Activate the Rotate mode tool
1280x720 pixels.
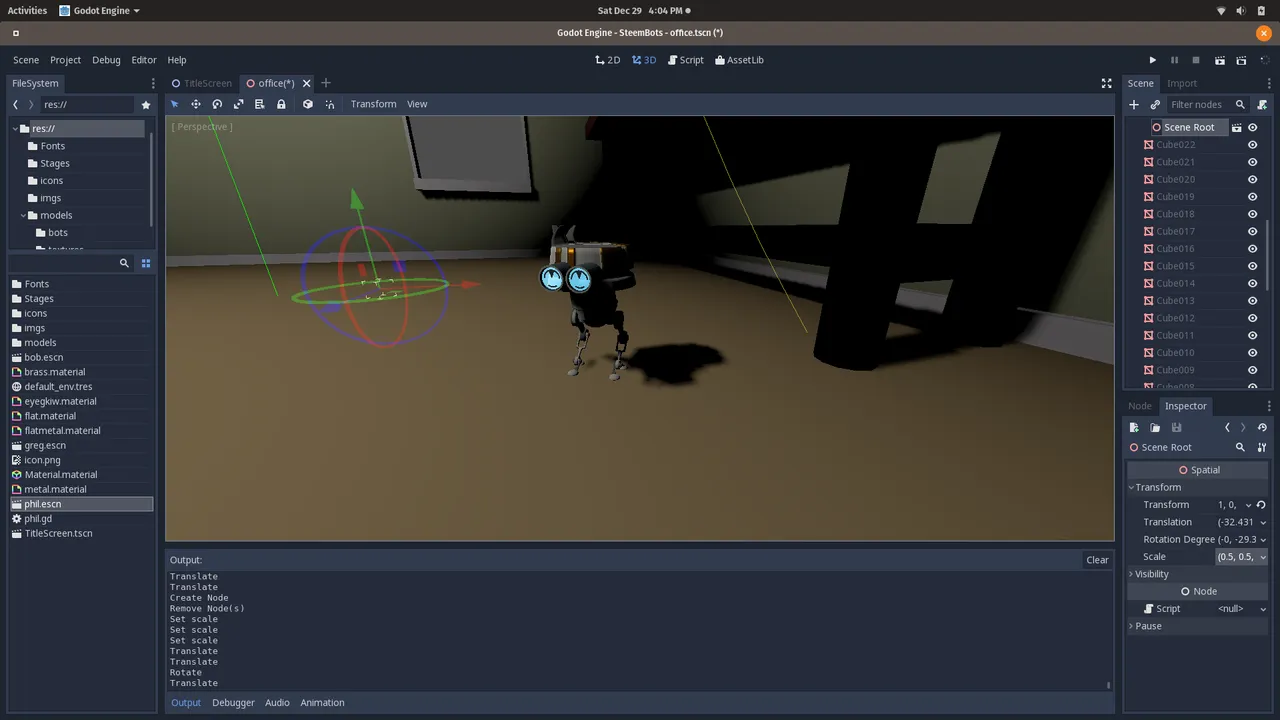pyautogui.click(x=217, y=104)
